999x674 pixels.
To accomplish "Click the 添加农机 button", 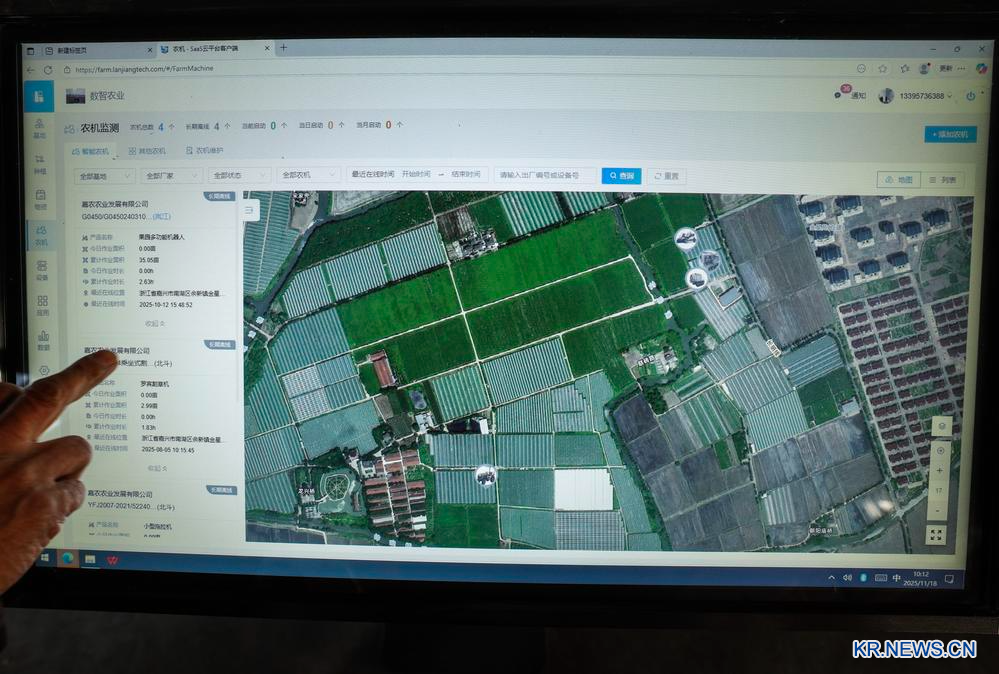I will 949,134.
